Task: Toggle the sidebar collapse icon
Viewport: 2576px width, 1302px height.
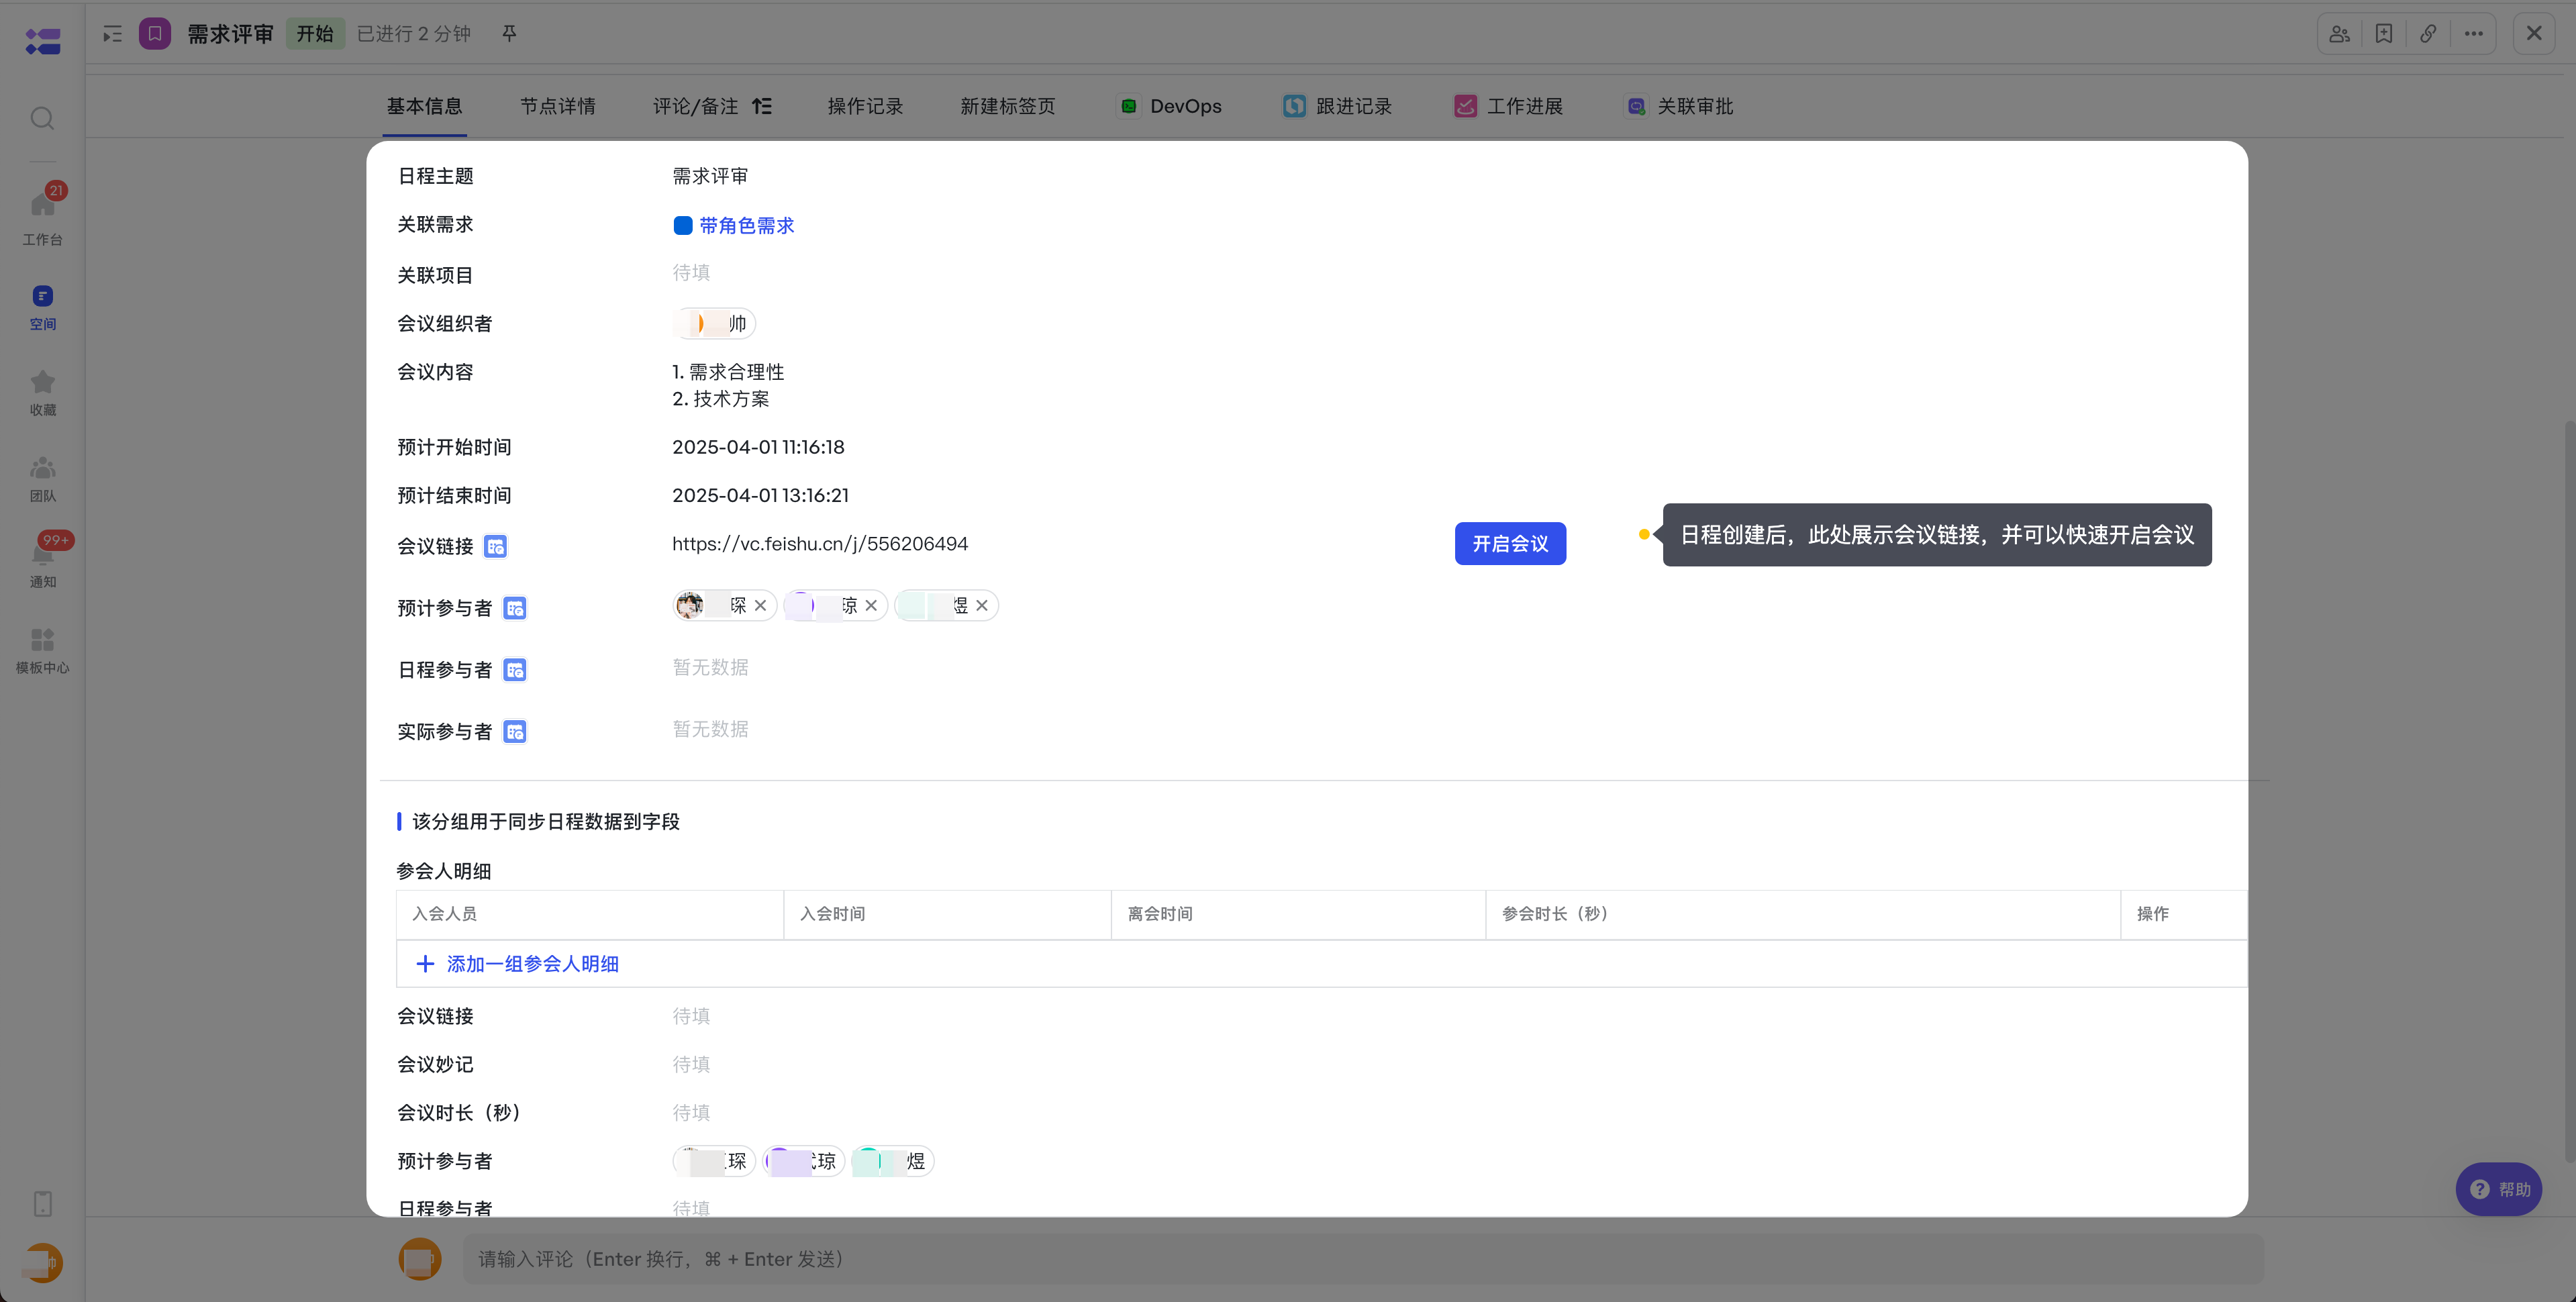Action: (112, 34)
